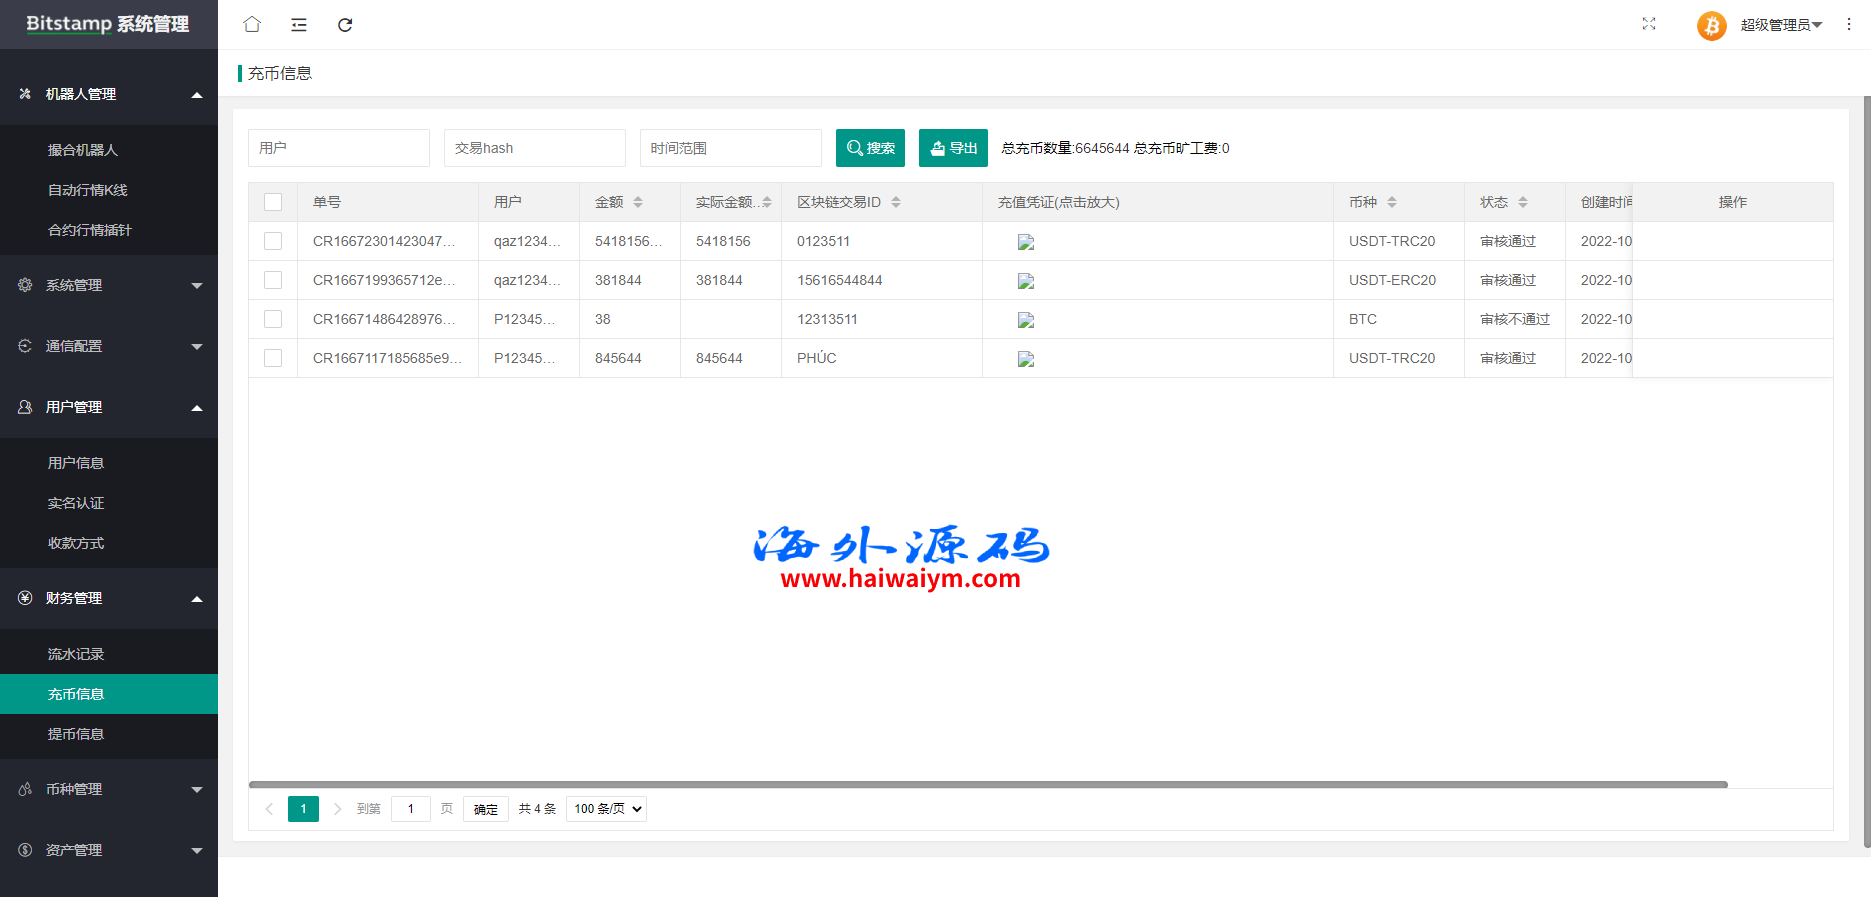This screenshot has width=1871, height=897.
Task: Check the select-all header checkbox
Action: pyautogui.click(x=273, y=202)
